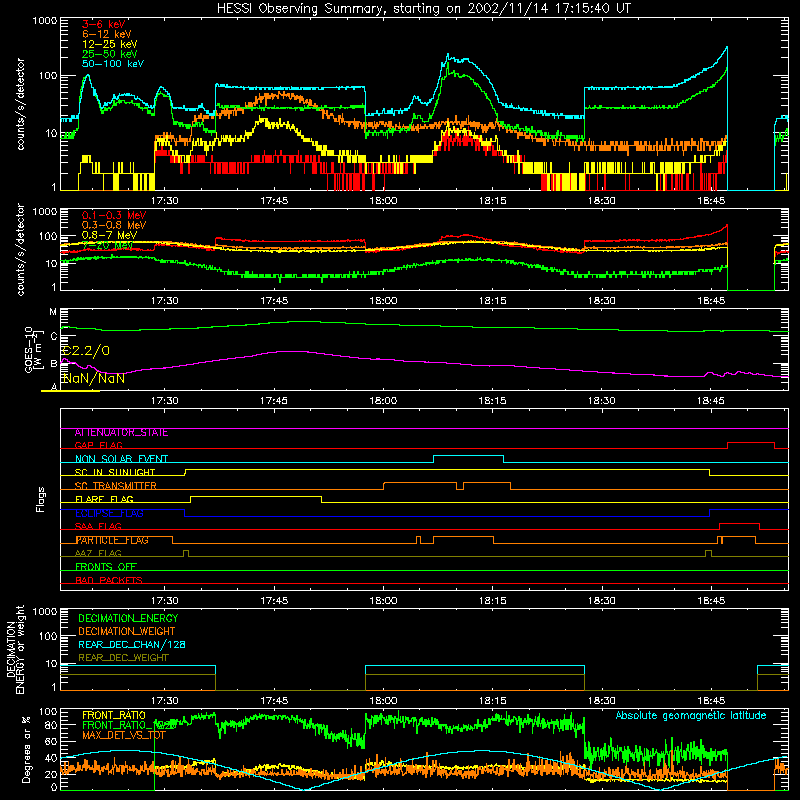
Task: Click the FLARE_FLAG label
Action: coord(104,499)
